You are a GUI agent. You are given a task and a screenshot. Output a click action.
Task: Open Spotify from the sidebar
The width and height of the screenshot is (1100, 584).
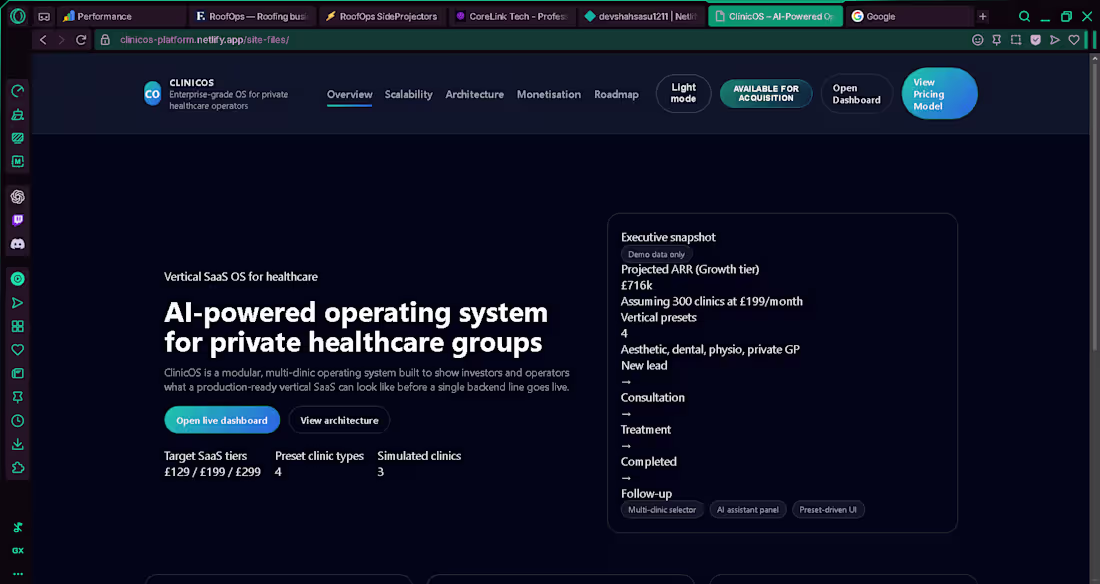[x=17, y=279]
